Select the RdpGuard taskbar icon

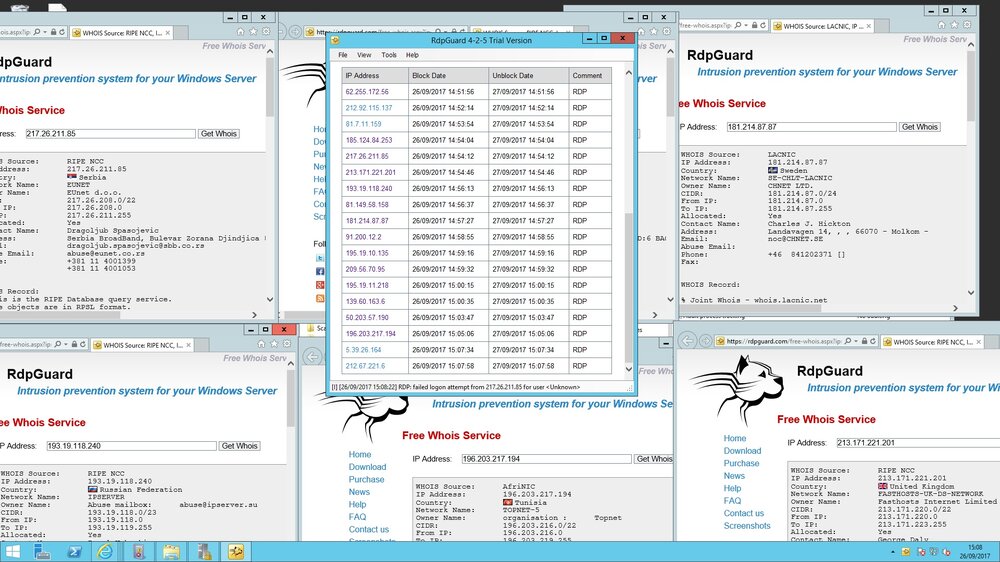point(236,552)
